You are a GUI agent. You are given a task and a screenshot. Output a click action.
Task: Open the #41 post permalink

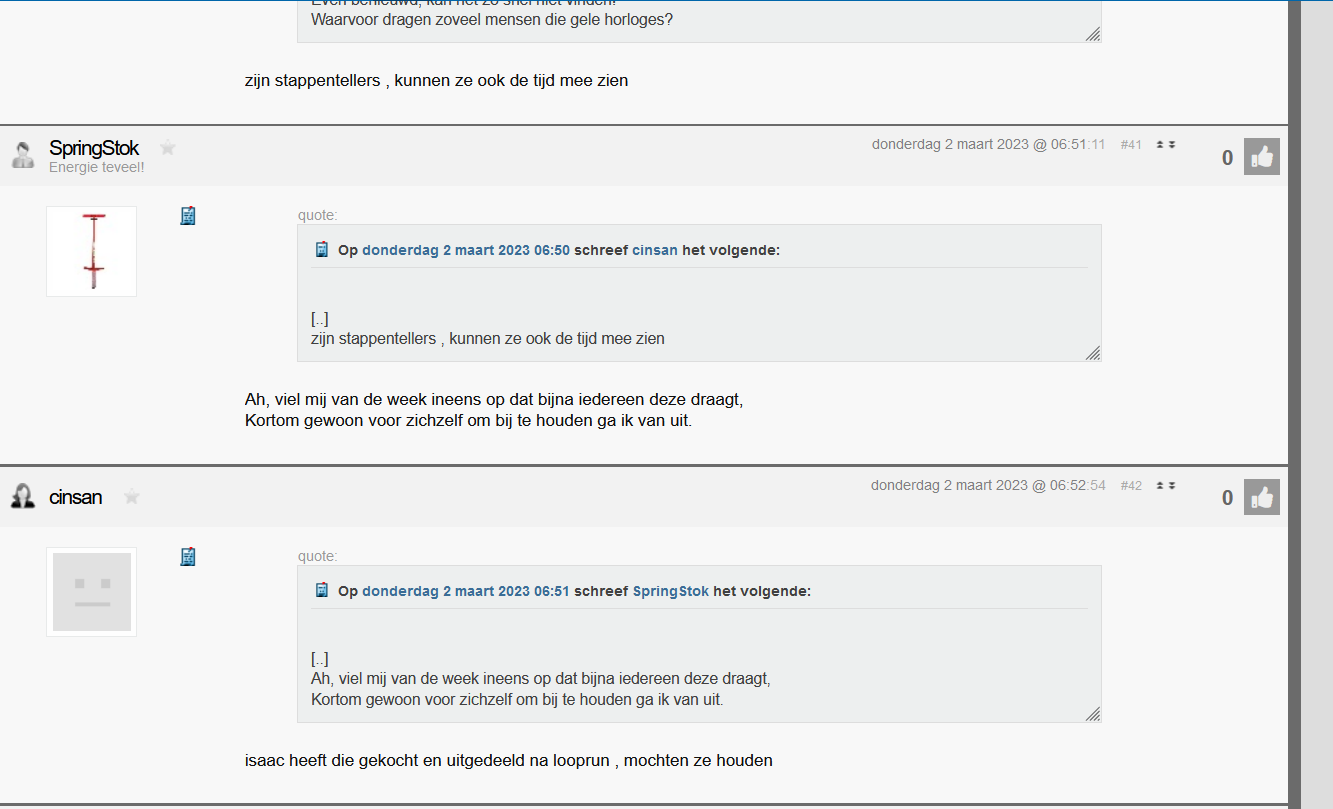tap(1131, 145)
